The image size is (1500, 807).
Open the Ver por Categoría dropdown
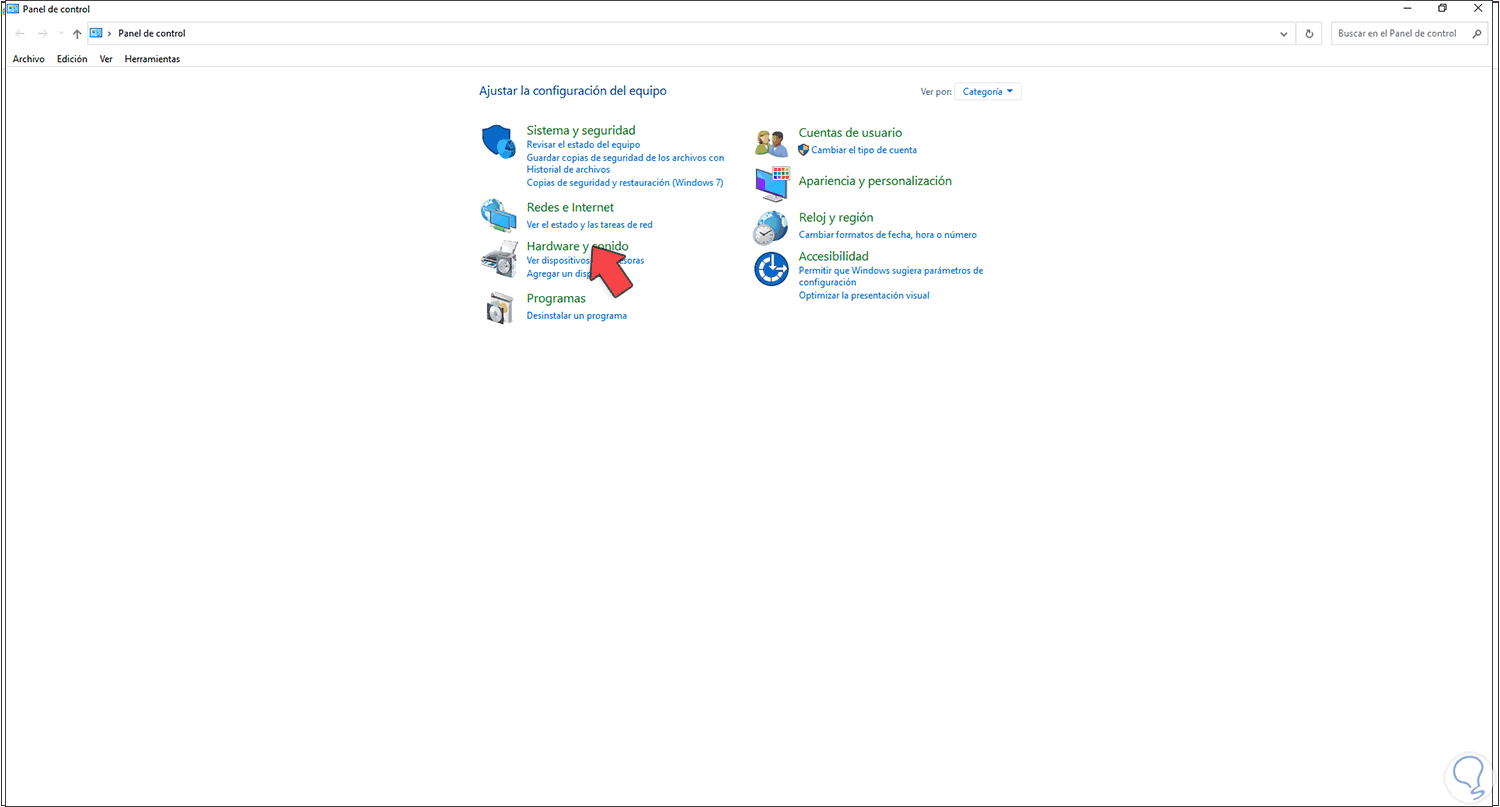tap(988, 91)
